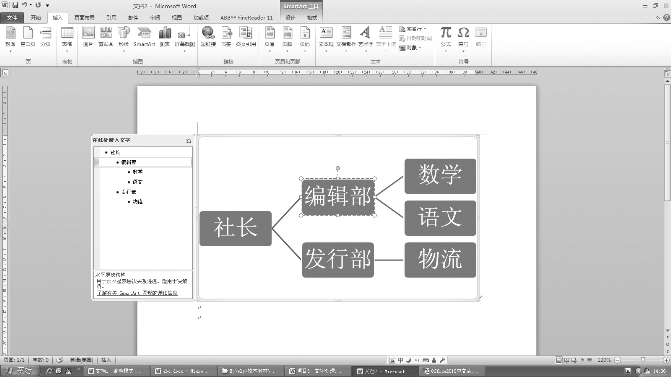Toggle ribbon minimize caret near help icon
This screenshot has width=671, height=377.
coord(658,18)
